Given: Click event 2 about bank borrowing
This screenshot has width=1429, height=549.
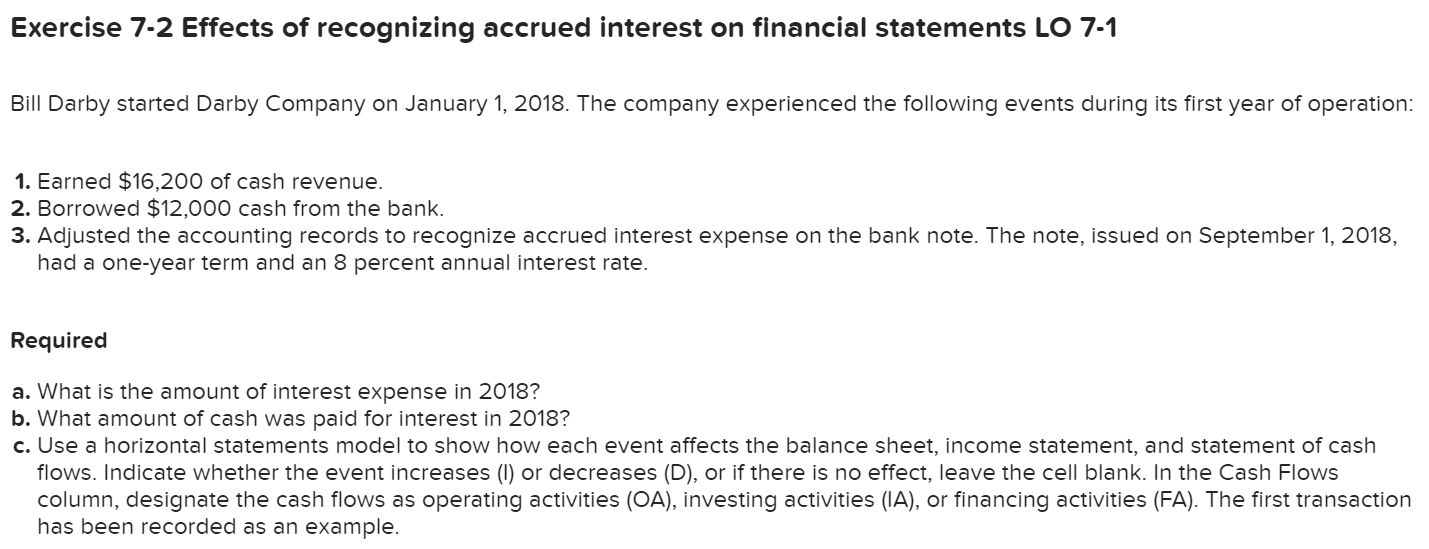Looking at the screenshot, I should click(229, 210).
